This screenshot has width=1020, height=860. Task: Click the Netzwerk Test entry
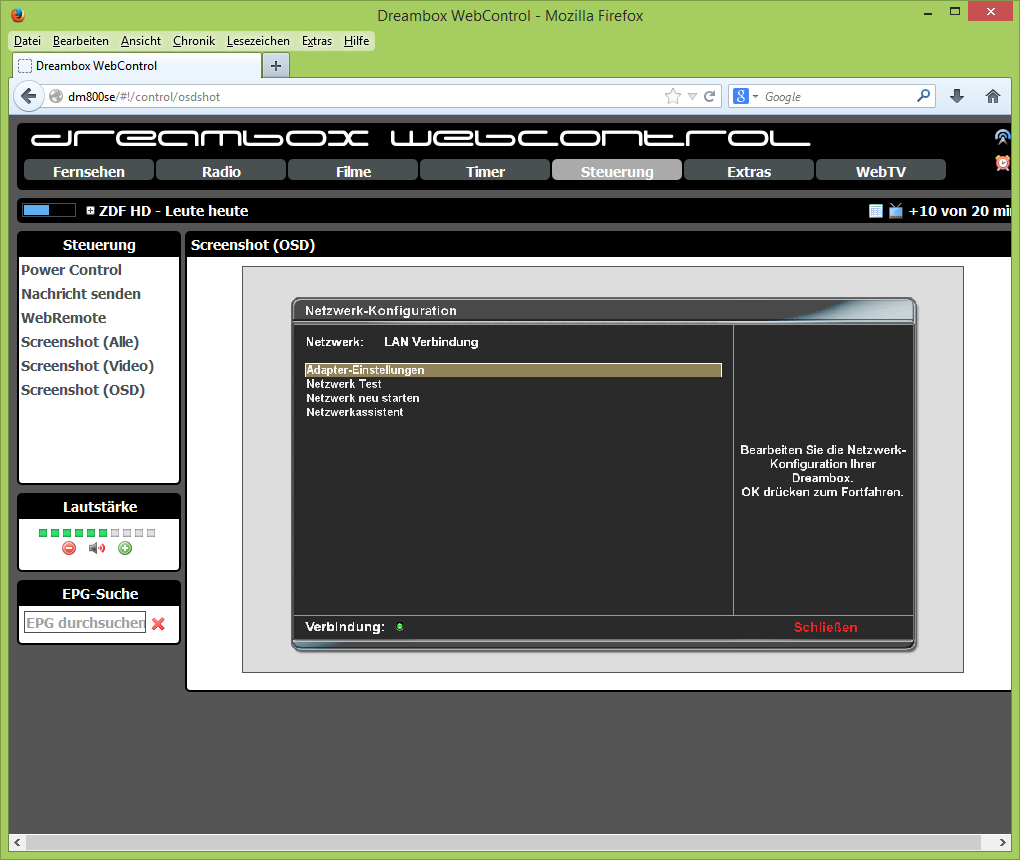click(x=343, y=384)
